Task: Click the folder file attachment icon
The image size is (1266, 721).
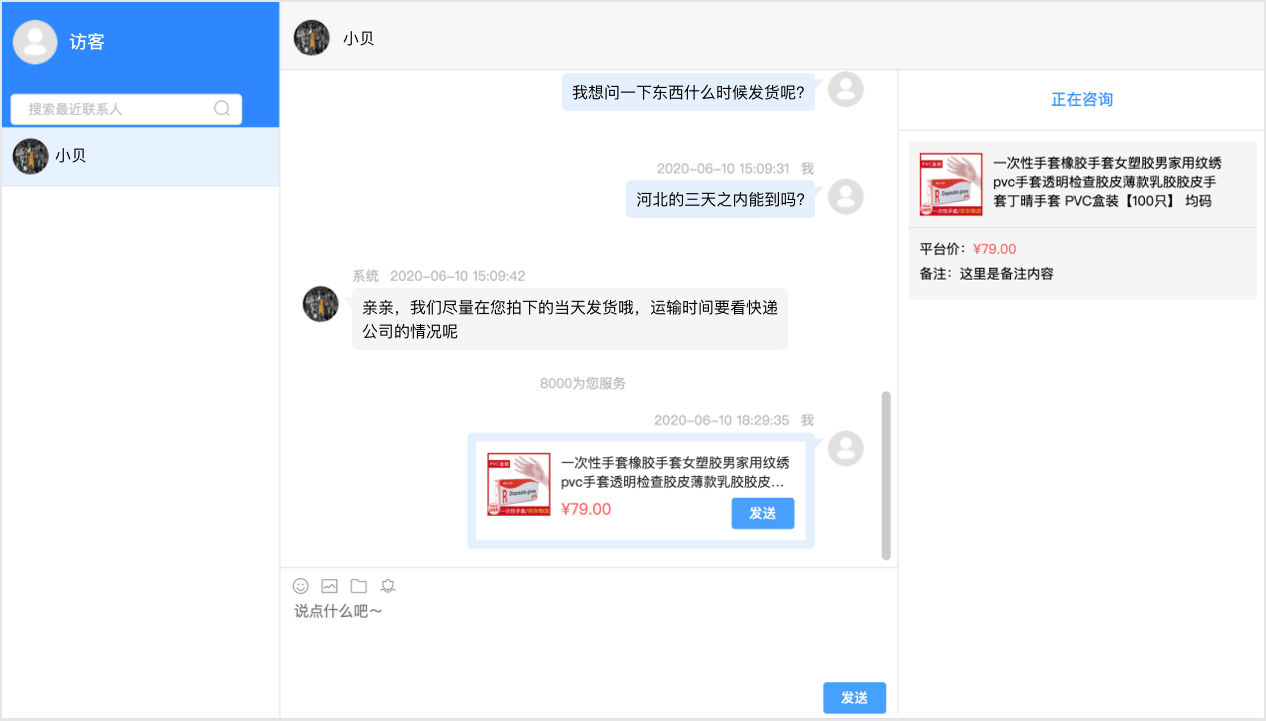Action: (x=359, y=586)
